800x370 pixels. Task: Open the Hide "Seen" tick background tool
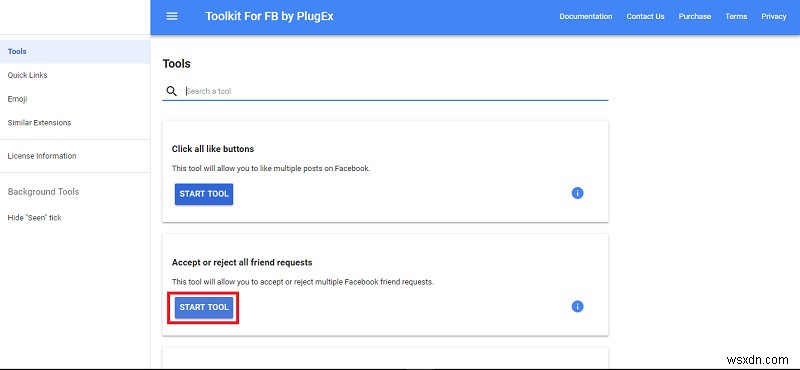[x=75, y=217]
